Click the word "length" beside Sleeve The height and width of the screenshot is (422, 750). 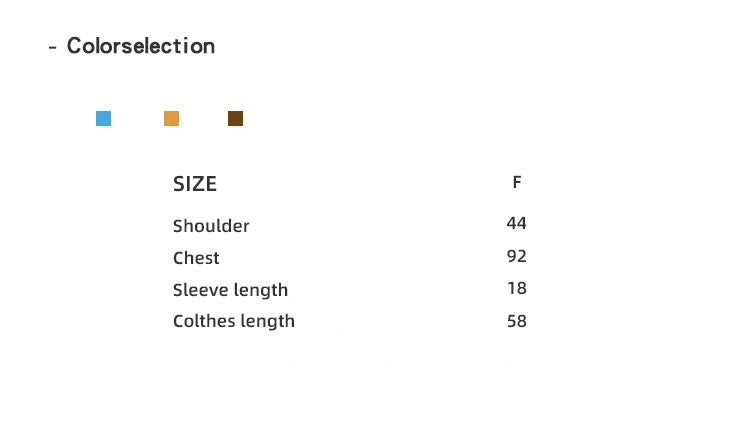coord(260,290)
